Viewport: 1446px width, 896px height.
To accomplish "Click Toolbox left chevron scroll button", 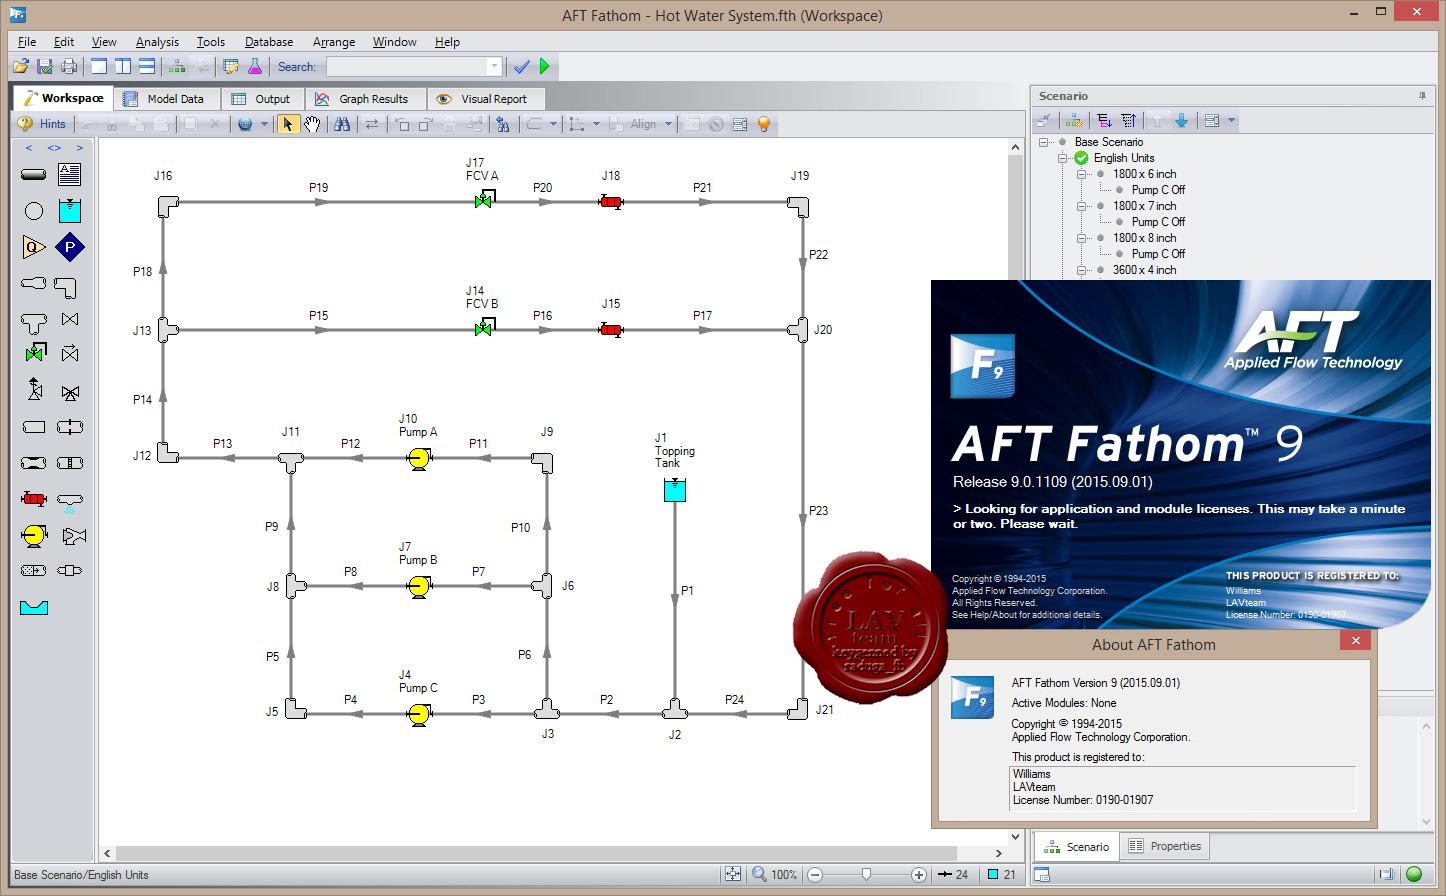I will pos(29,148).
